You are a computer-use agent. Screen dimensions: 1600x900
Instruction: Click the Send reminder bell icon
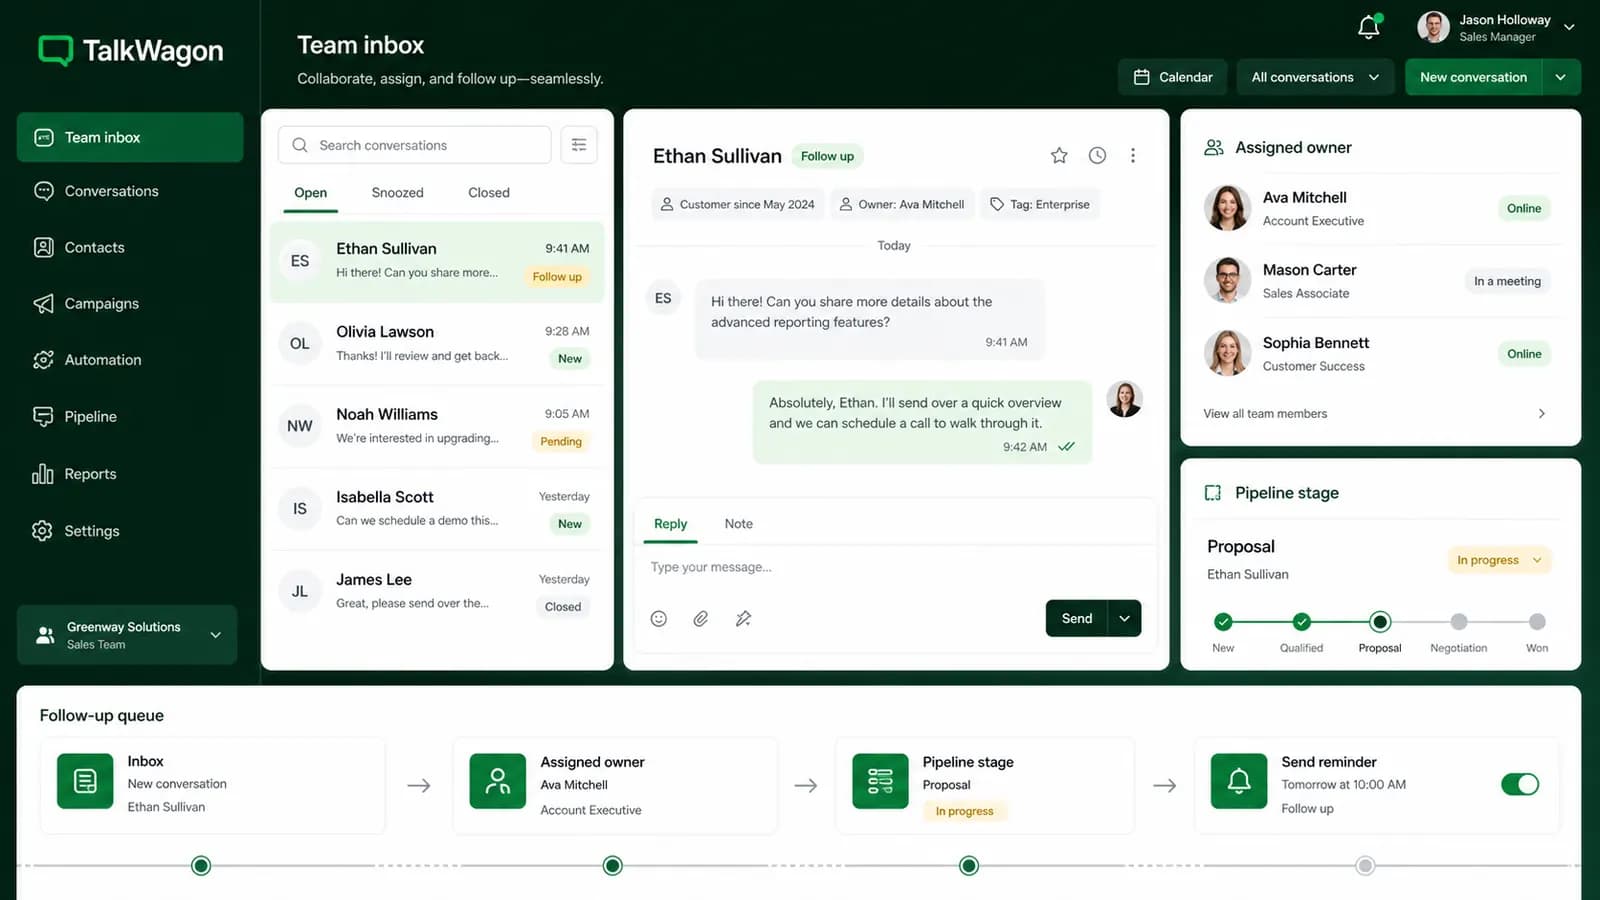1238,781
